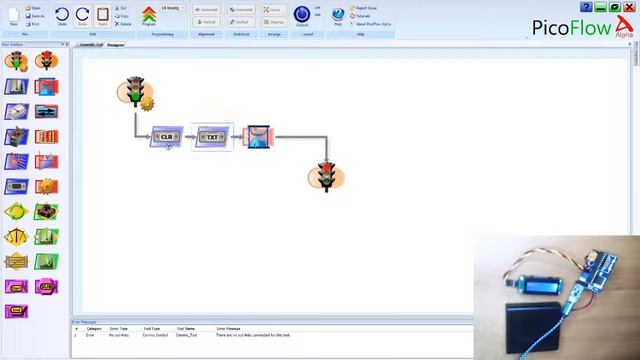
Task: Pick the red hourglass delay tool in toolbox
Action: click(x=47, y=87)
